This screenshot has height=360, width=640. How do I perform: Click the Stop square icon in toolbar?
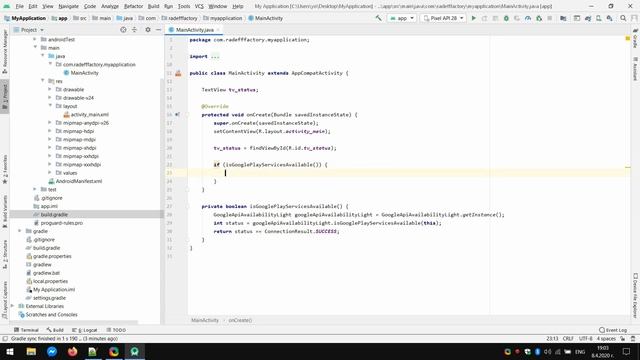[x=550, y=18]
